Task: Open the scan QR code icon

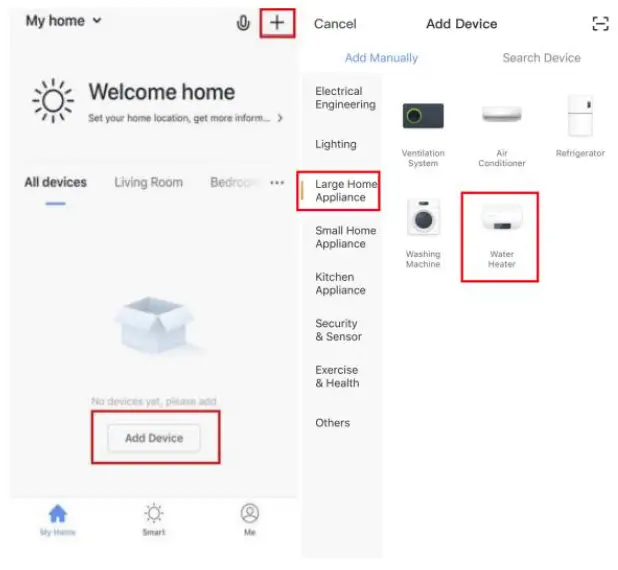Action: point(600,24)
